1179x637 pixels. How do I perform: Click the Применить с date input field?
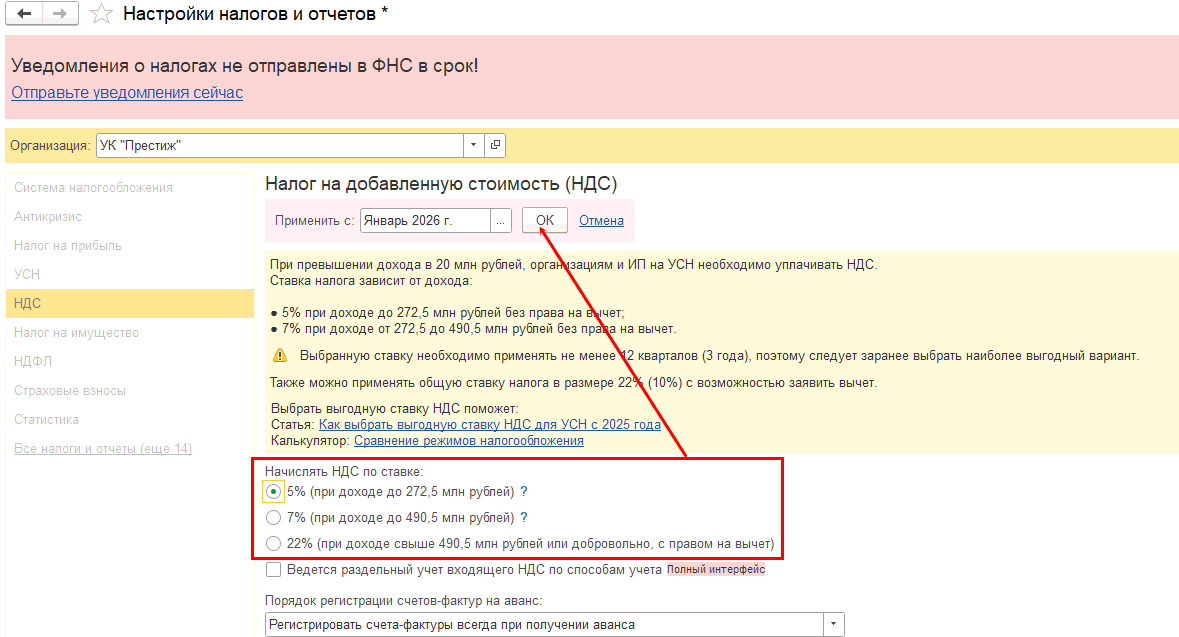pyautogui.click(x=425, y=221)
